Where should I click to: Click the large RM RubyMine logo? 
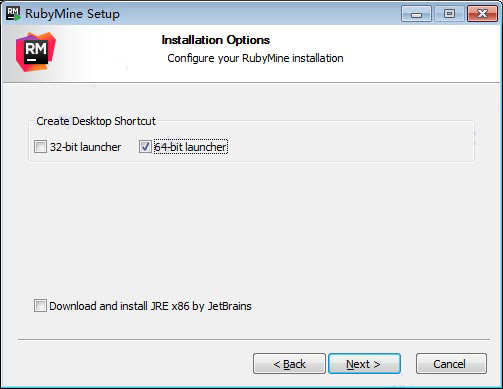click(36, 52)
